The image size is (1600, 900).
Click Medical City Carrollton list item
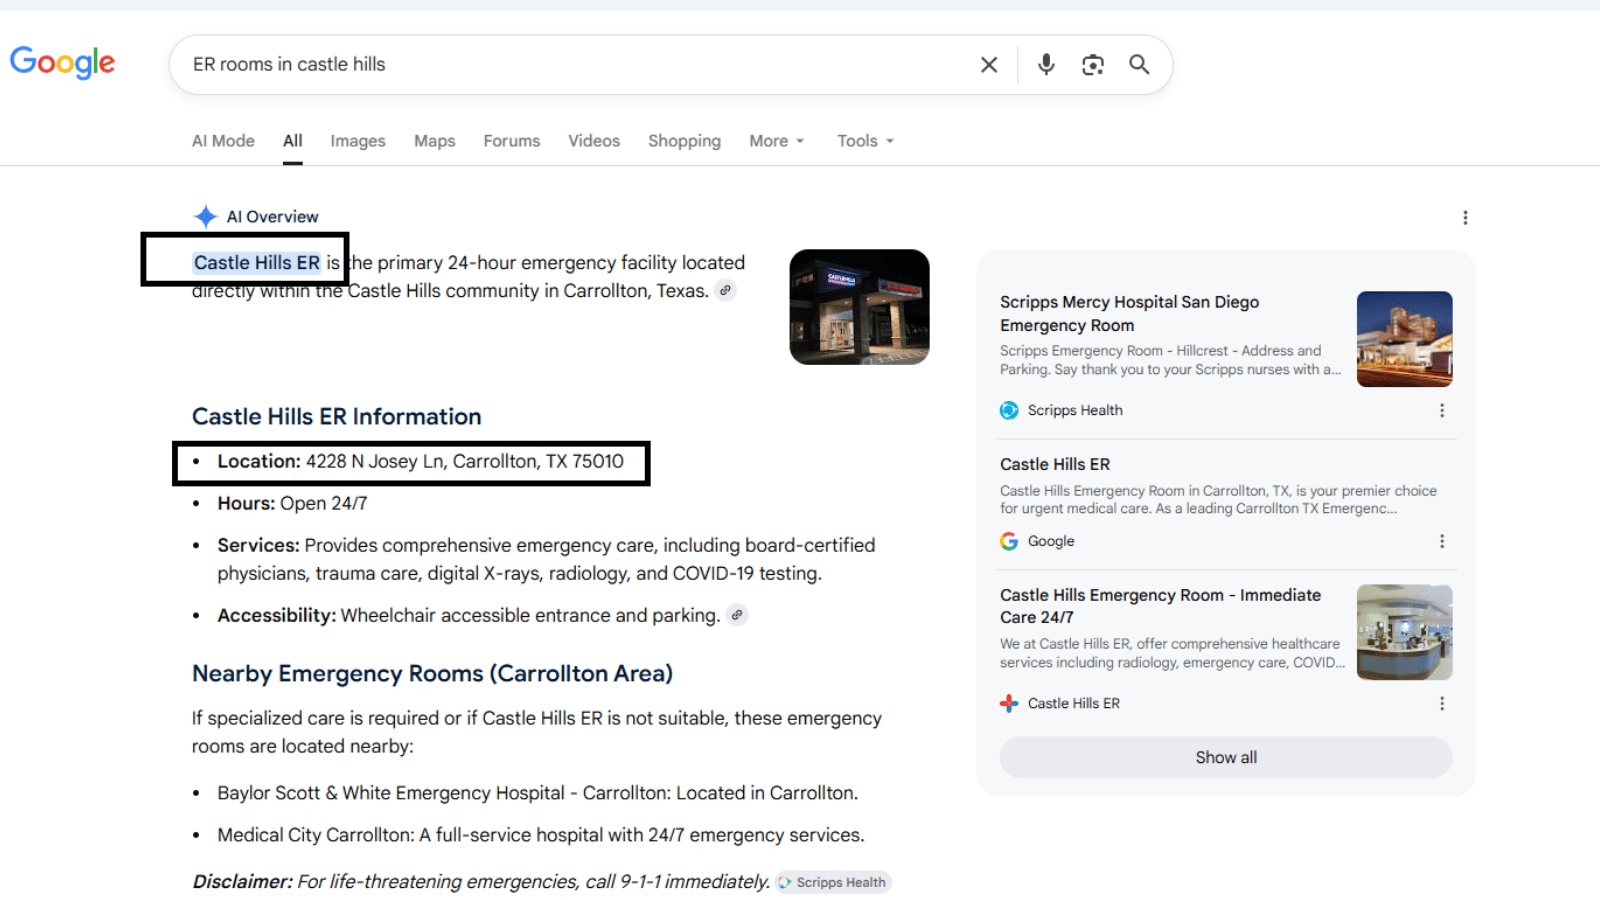(541, 835)
